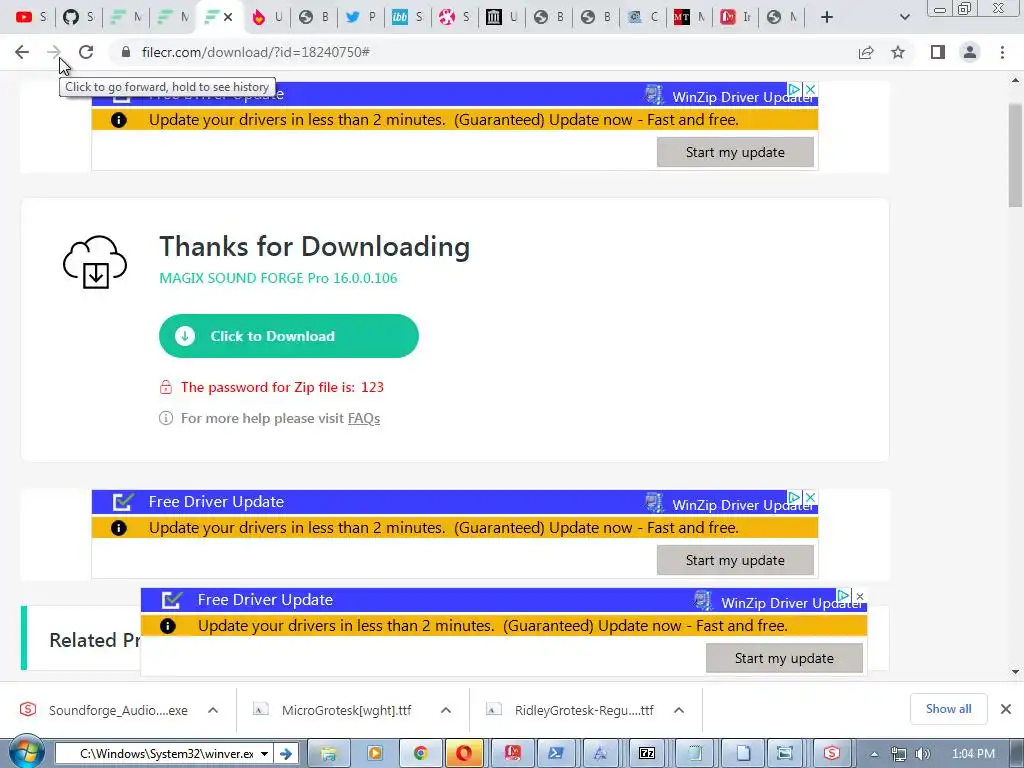Open the Chrome profile menu
Viewport: 1024px width, 768px height.
click(x=970, y=52)
